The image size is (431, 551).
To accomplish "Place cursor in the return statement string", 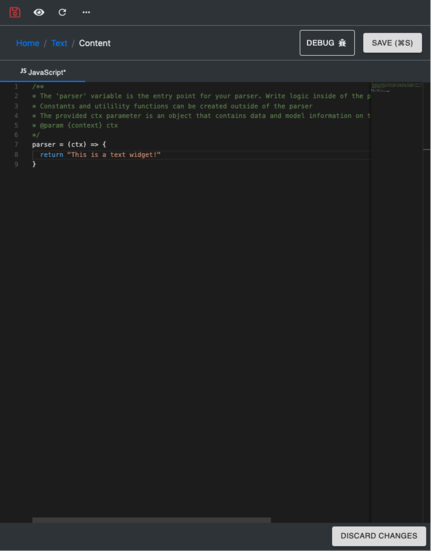I will tap(114, 155).
